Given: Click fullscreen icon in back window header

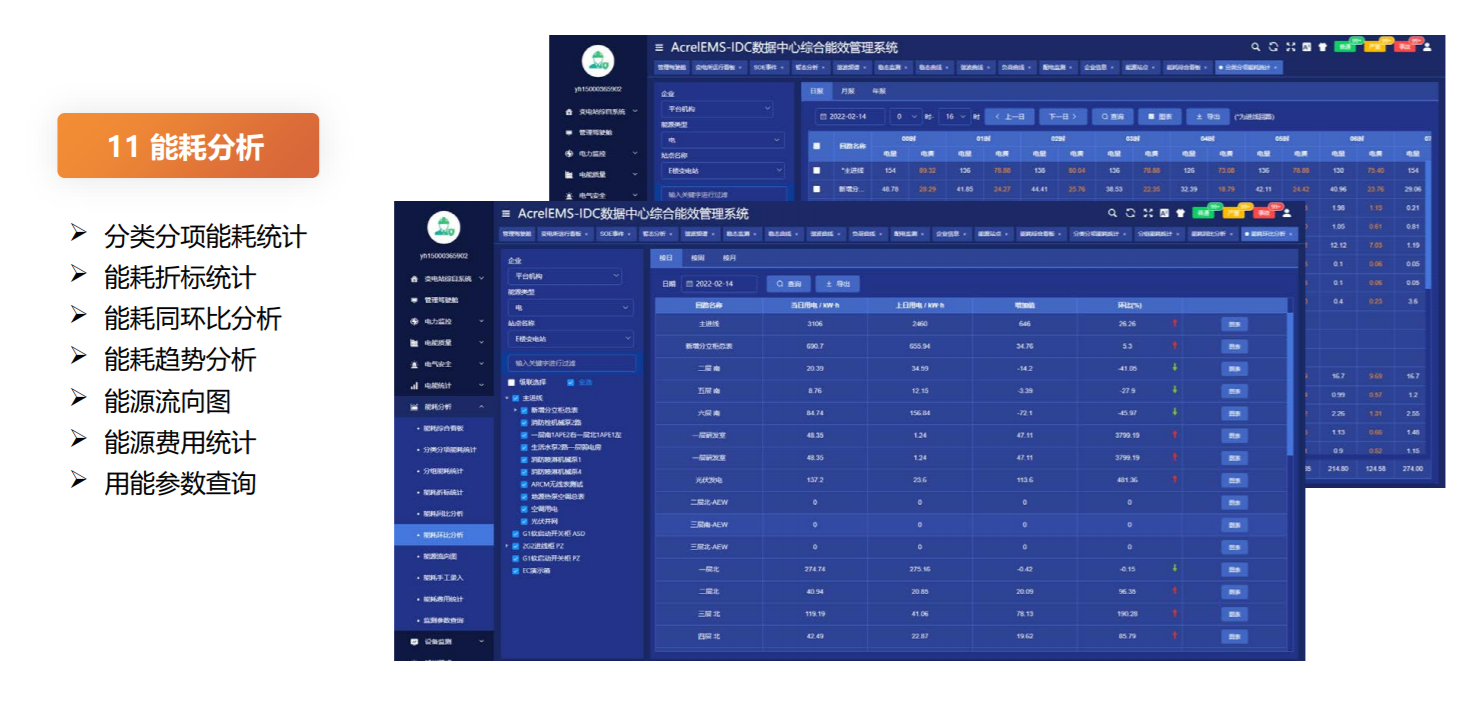Looking at the screenshot, I should [1290, 46].
